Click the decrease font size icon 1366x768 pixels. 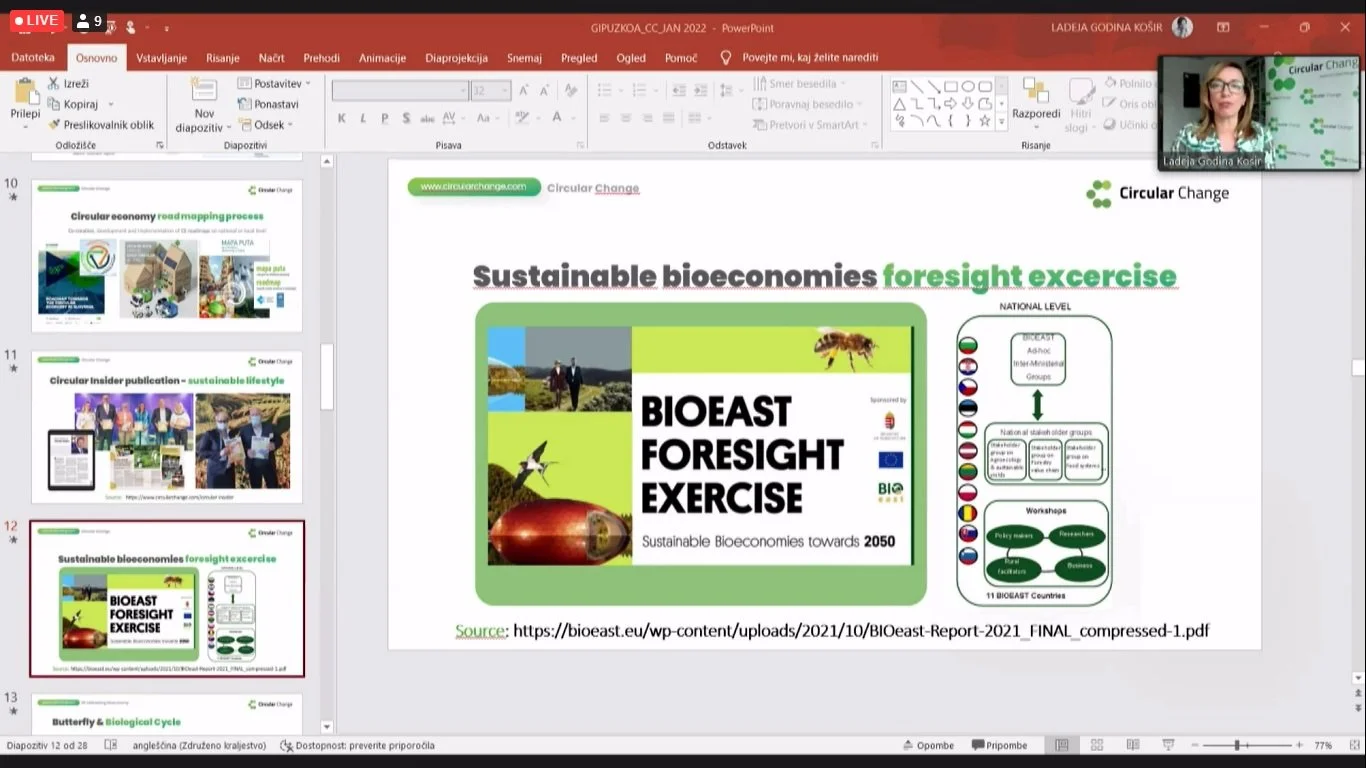coord(547,90)
